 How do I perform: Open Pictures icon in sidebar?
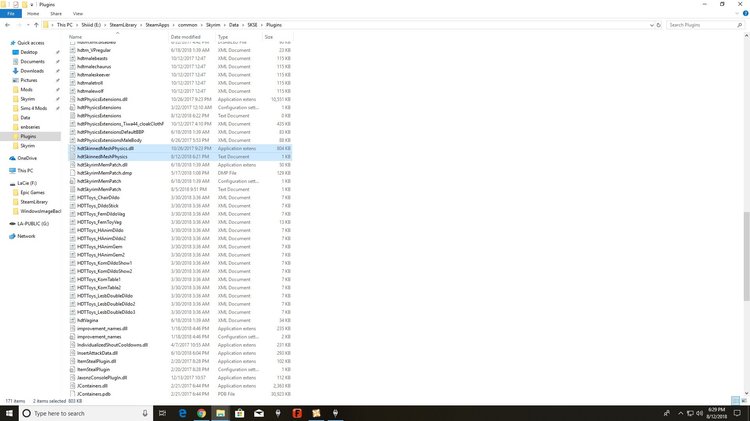pyautogui.click(x=15, y=80)
